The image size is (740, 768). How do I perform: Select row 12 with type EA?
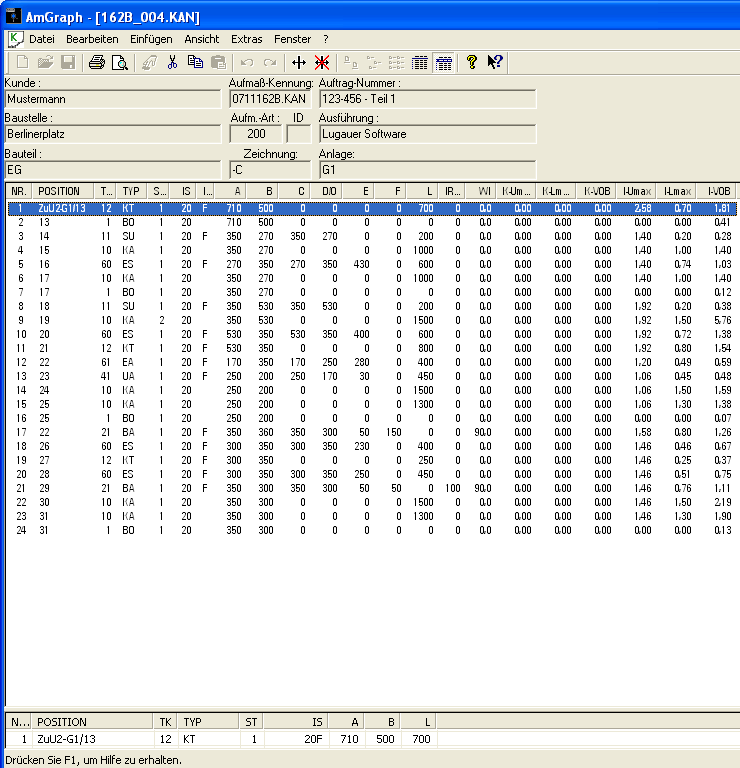coord(372,362)
